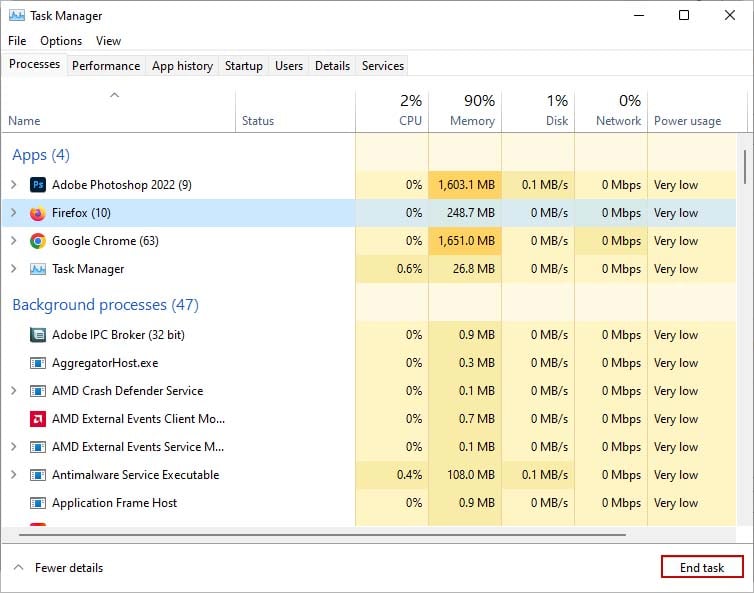Click the horizontal scrollbar at the bottom
The image size is (754, 593).
(323, 534)
